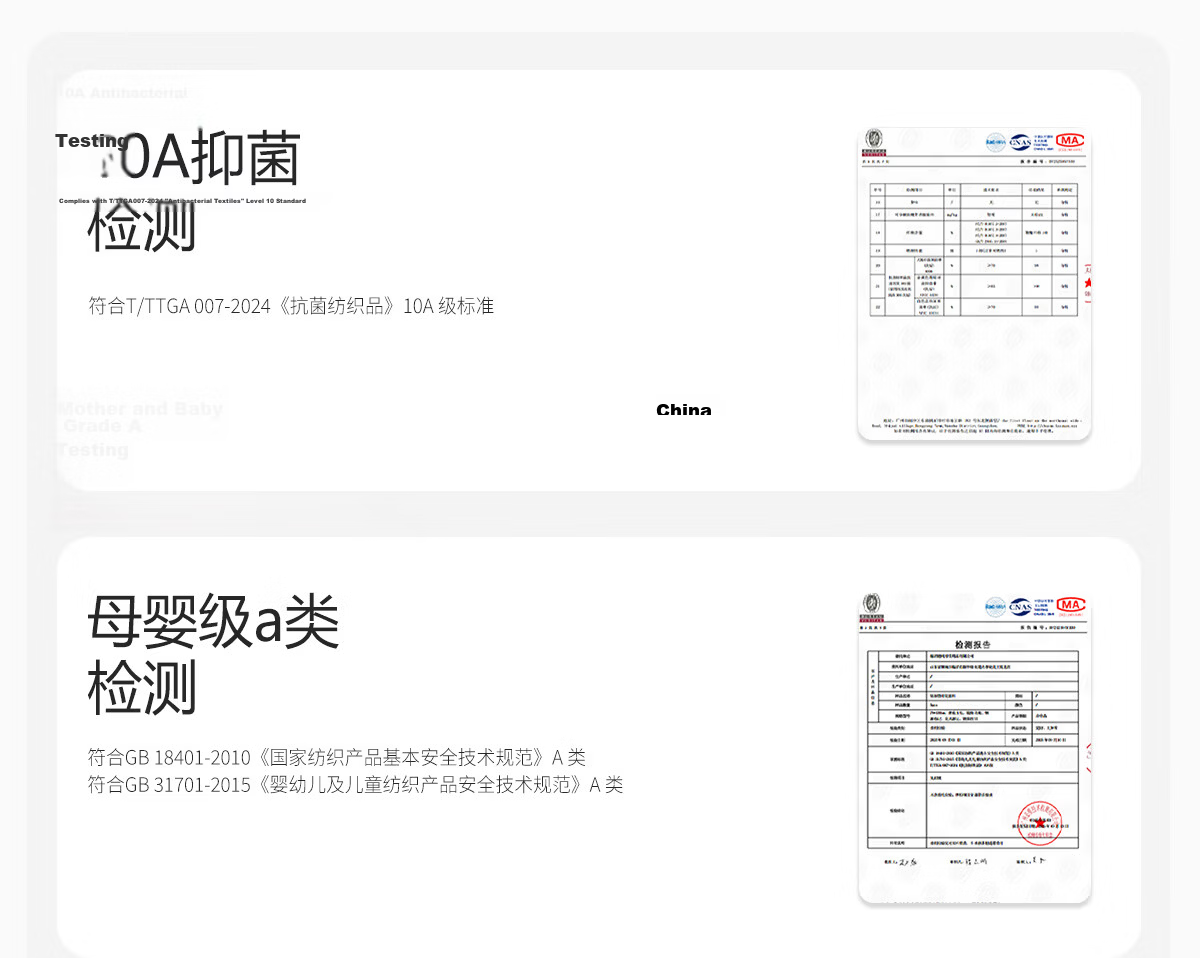The height and width of the screenshot is (958, 1200).
Task: Click the CNAS logo on the 检测报告 certificate
Action: (1020, 606)
